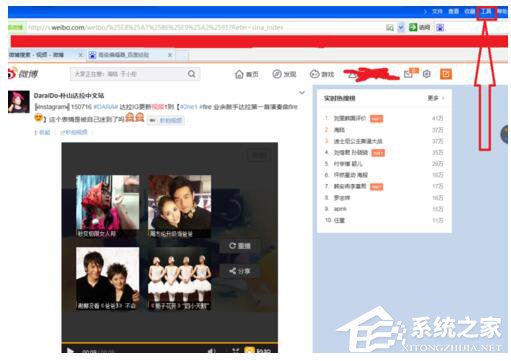
Task: Click the Weibo logo
Action: (x=23, y=74)
